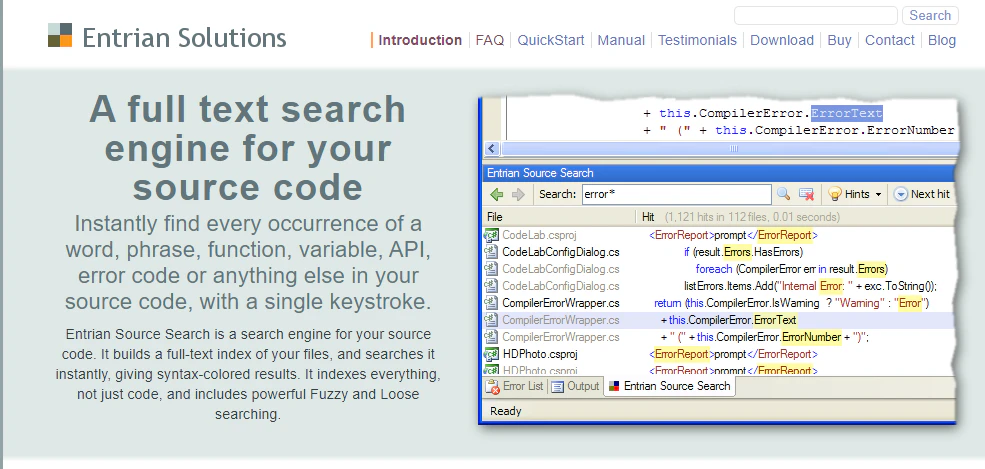Click the Source Search box containing error*
This screenshot has width=985, height=469.
pos(677,194)
